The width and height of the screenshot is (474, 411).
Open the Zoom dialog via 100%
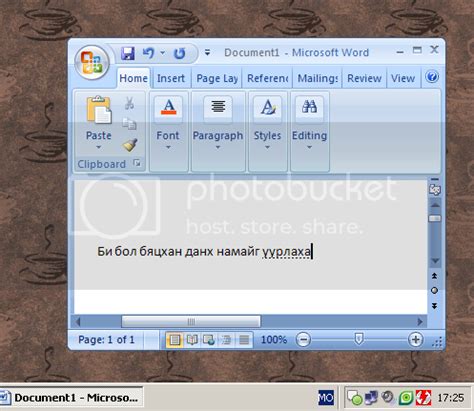274,340
